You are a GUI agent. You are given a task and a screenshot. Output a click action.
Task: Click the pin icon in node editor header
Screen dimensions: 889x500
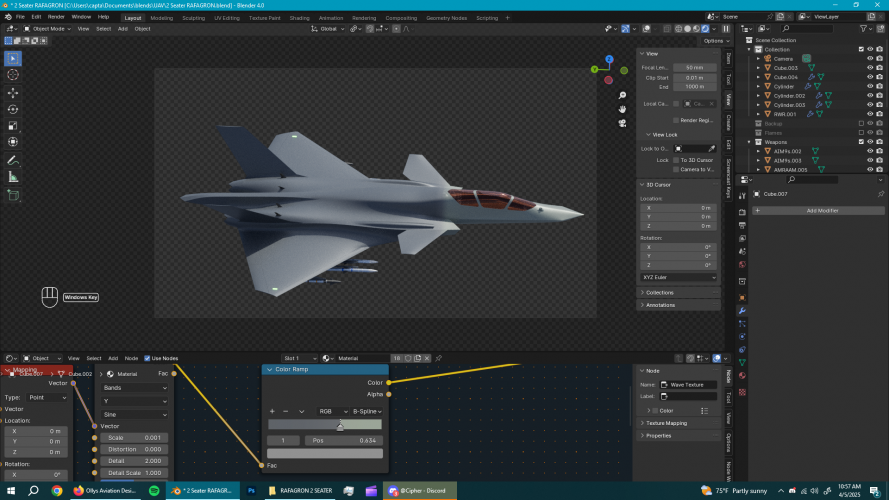438,358
